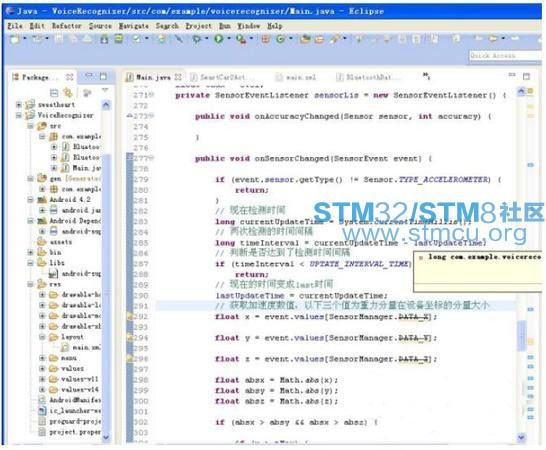
Task: Collapse the src folder node
Action: click(x=30, y=126)
